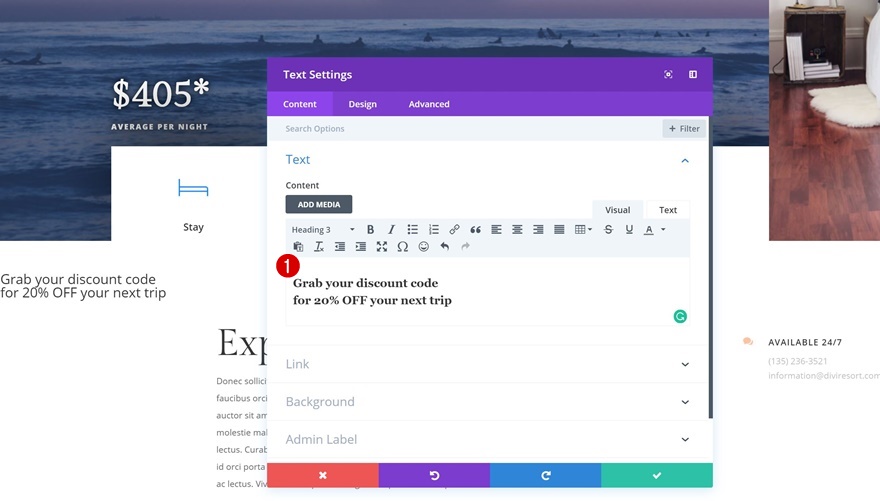Collapse the Text section
880x501 pixels.
tap(685, 160)
